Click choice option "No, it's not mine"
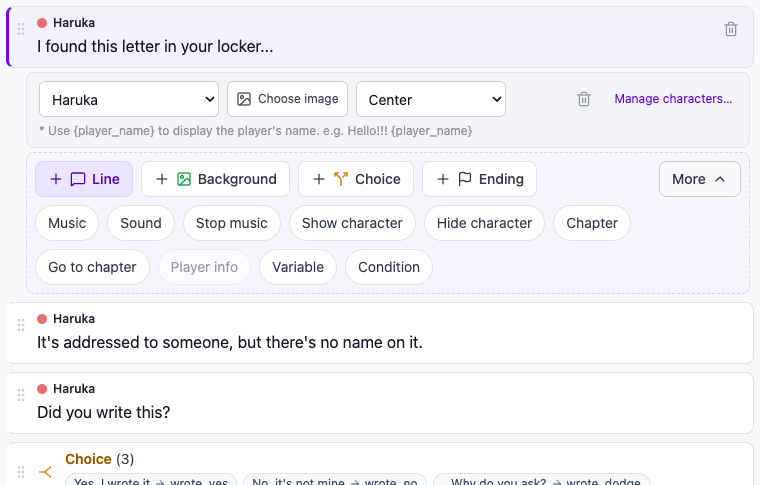 (x=335, y=481)
